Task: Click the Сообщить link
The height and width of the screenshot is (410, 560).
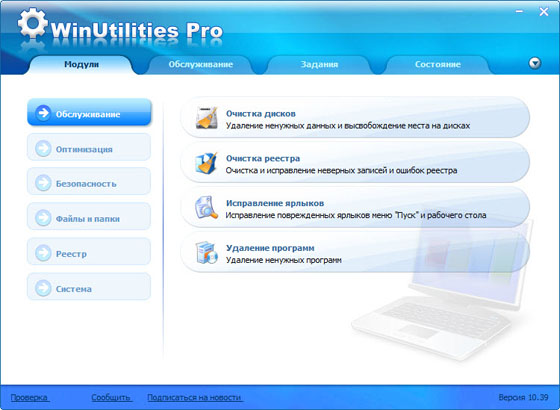Action: 111,398
